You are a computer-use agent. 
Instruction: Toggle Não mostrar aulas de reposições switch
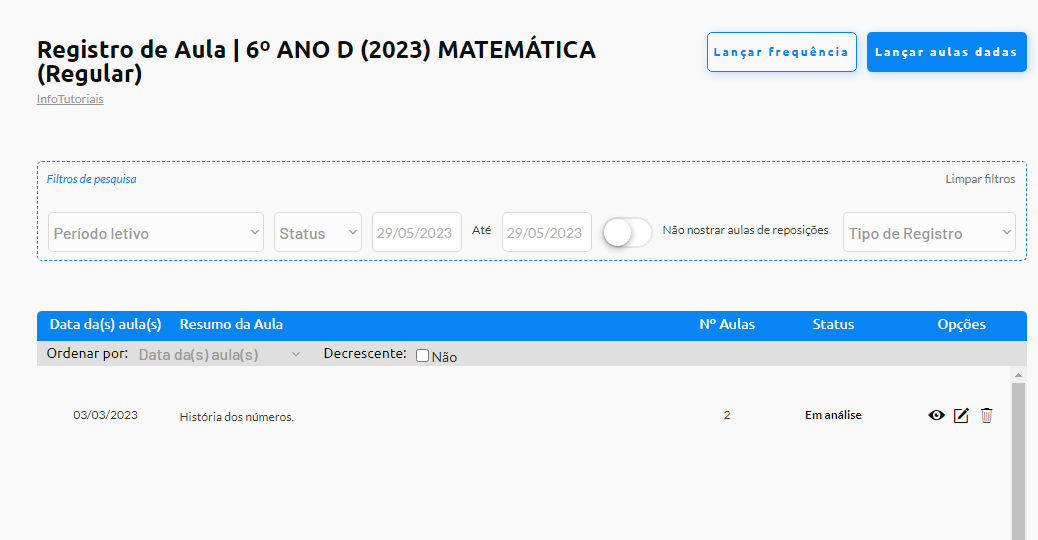point(628,232)
